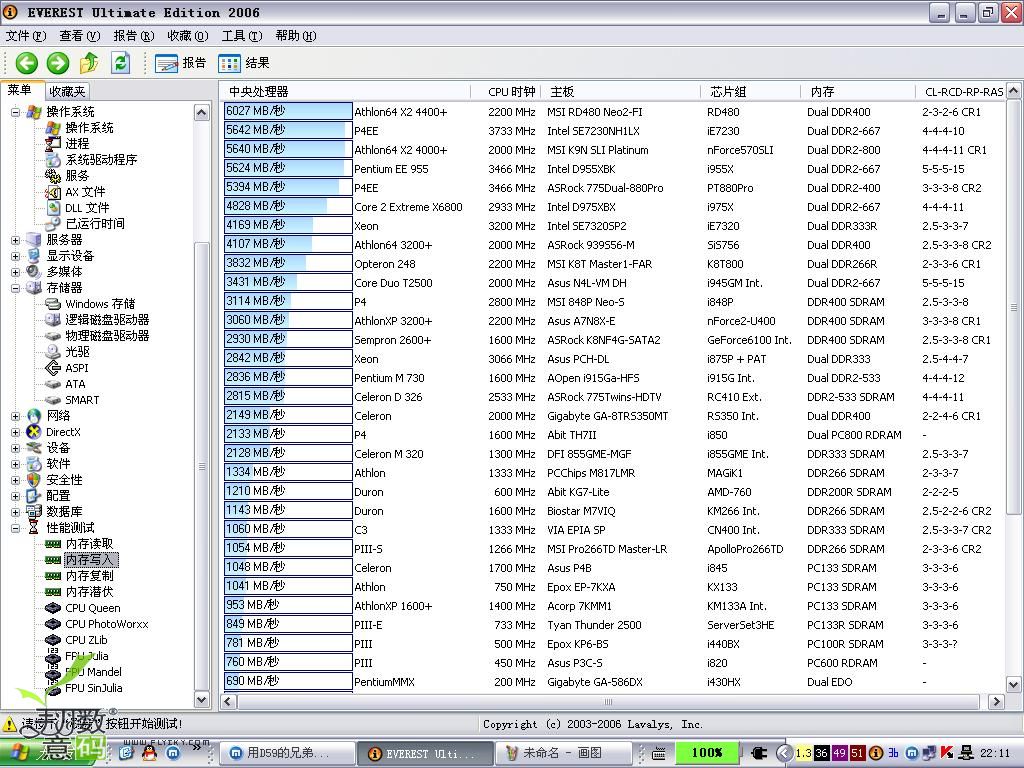The height and width of the screenshot is (768, 1024).
Task: Click the 服务 services icon
Action: 53,176
